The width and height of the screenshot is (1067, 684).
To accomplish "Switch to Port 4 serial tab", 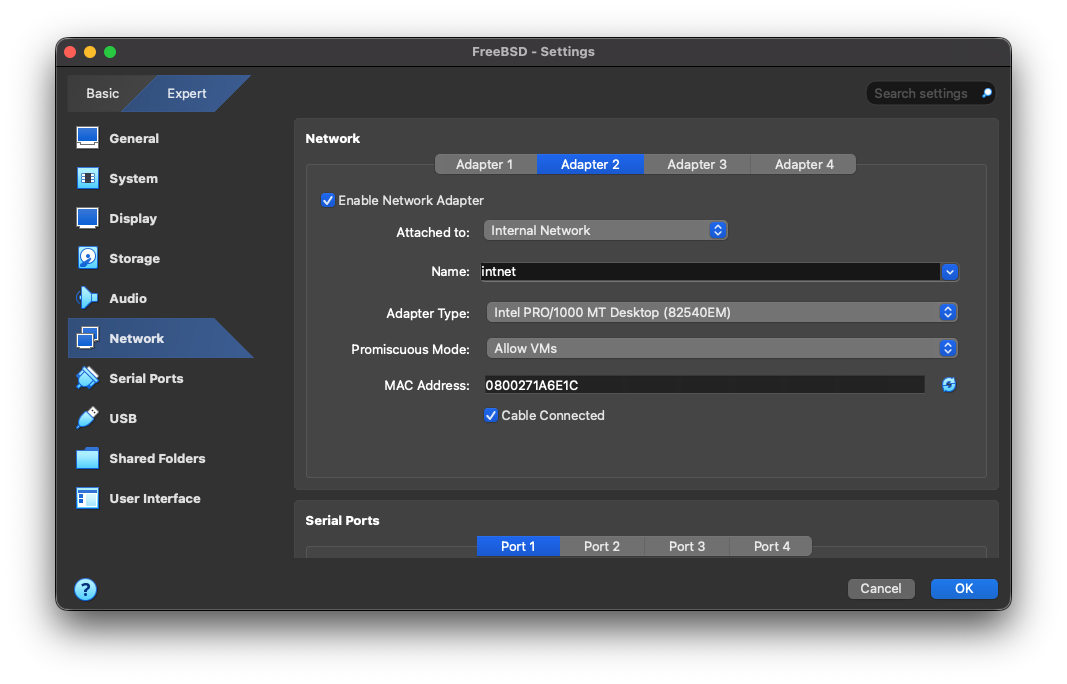I will pos(772,547).
